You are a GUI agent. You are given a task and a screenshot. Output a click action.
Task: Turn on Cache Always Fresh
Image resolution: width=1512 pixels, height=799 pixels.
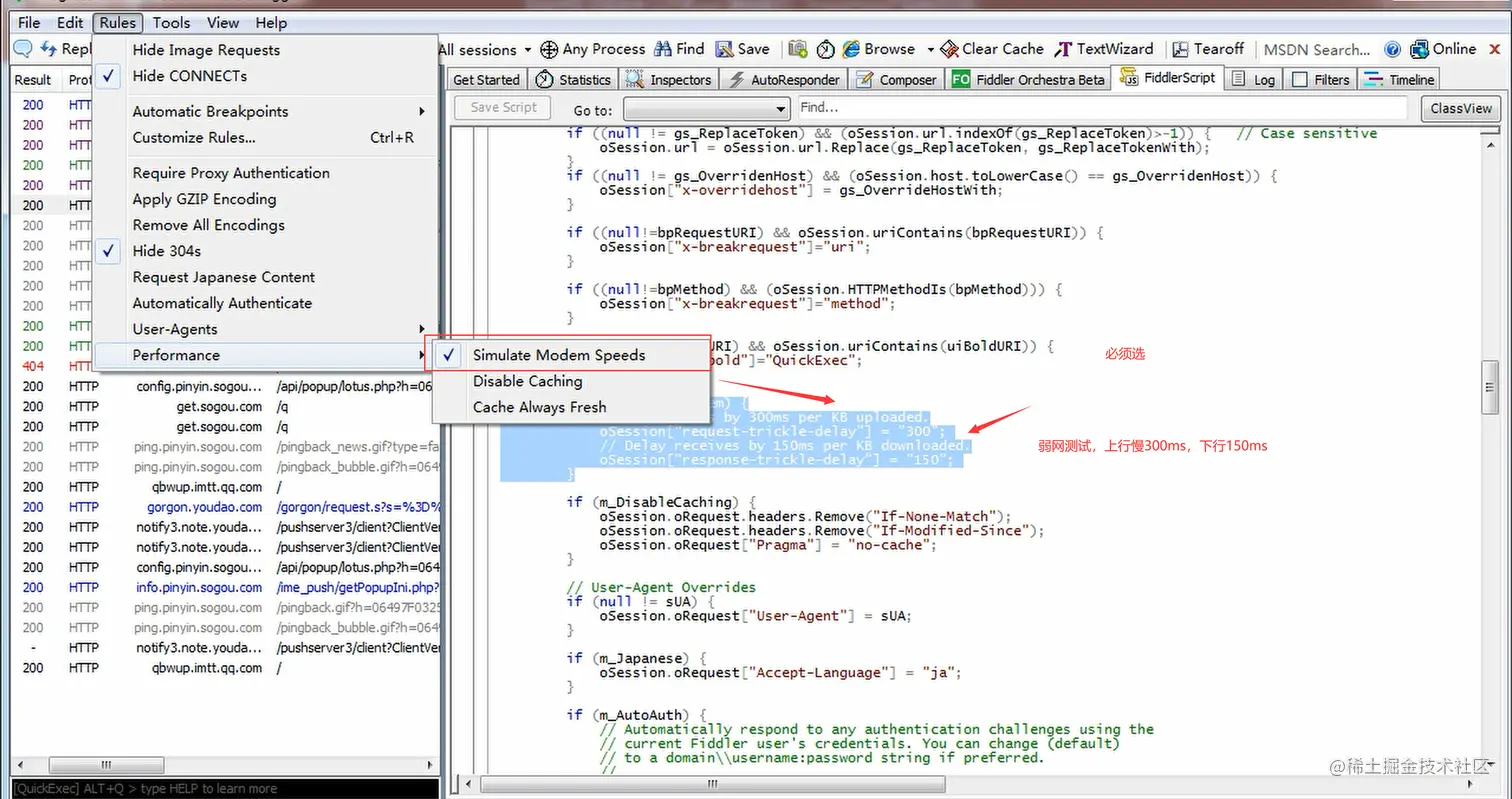570,407
